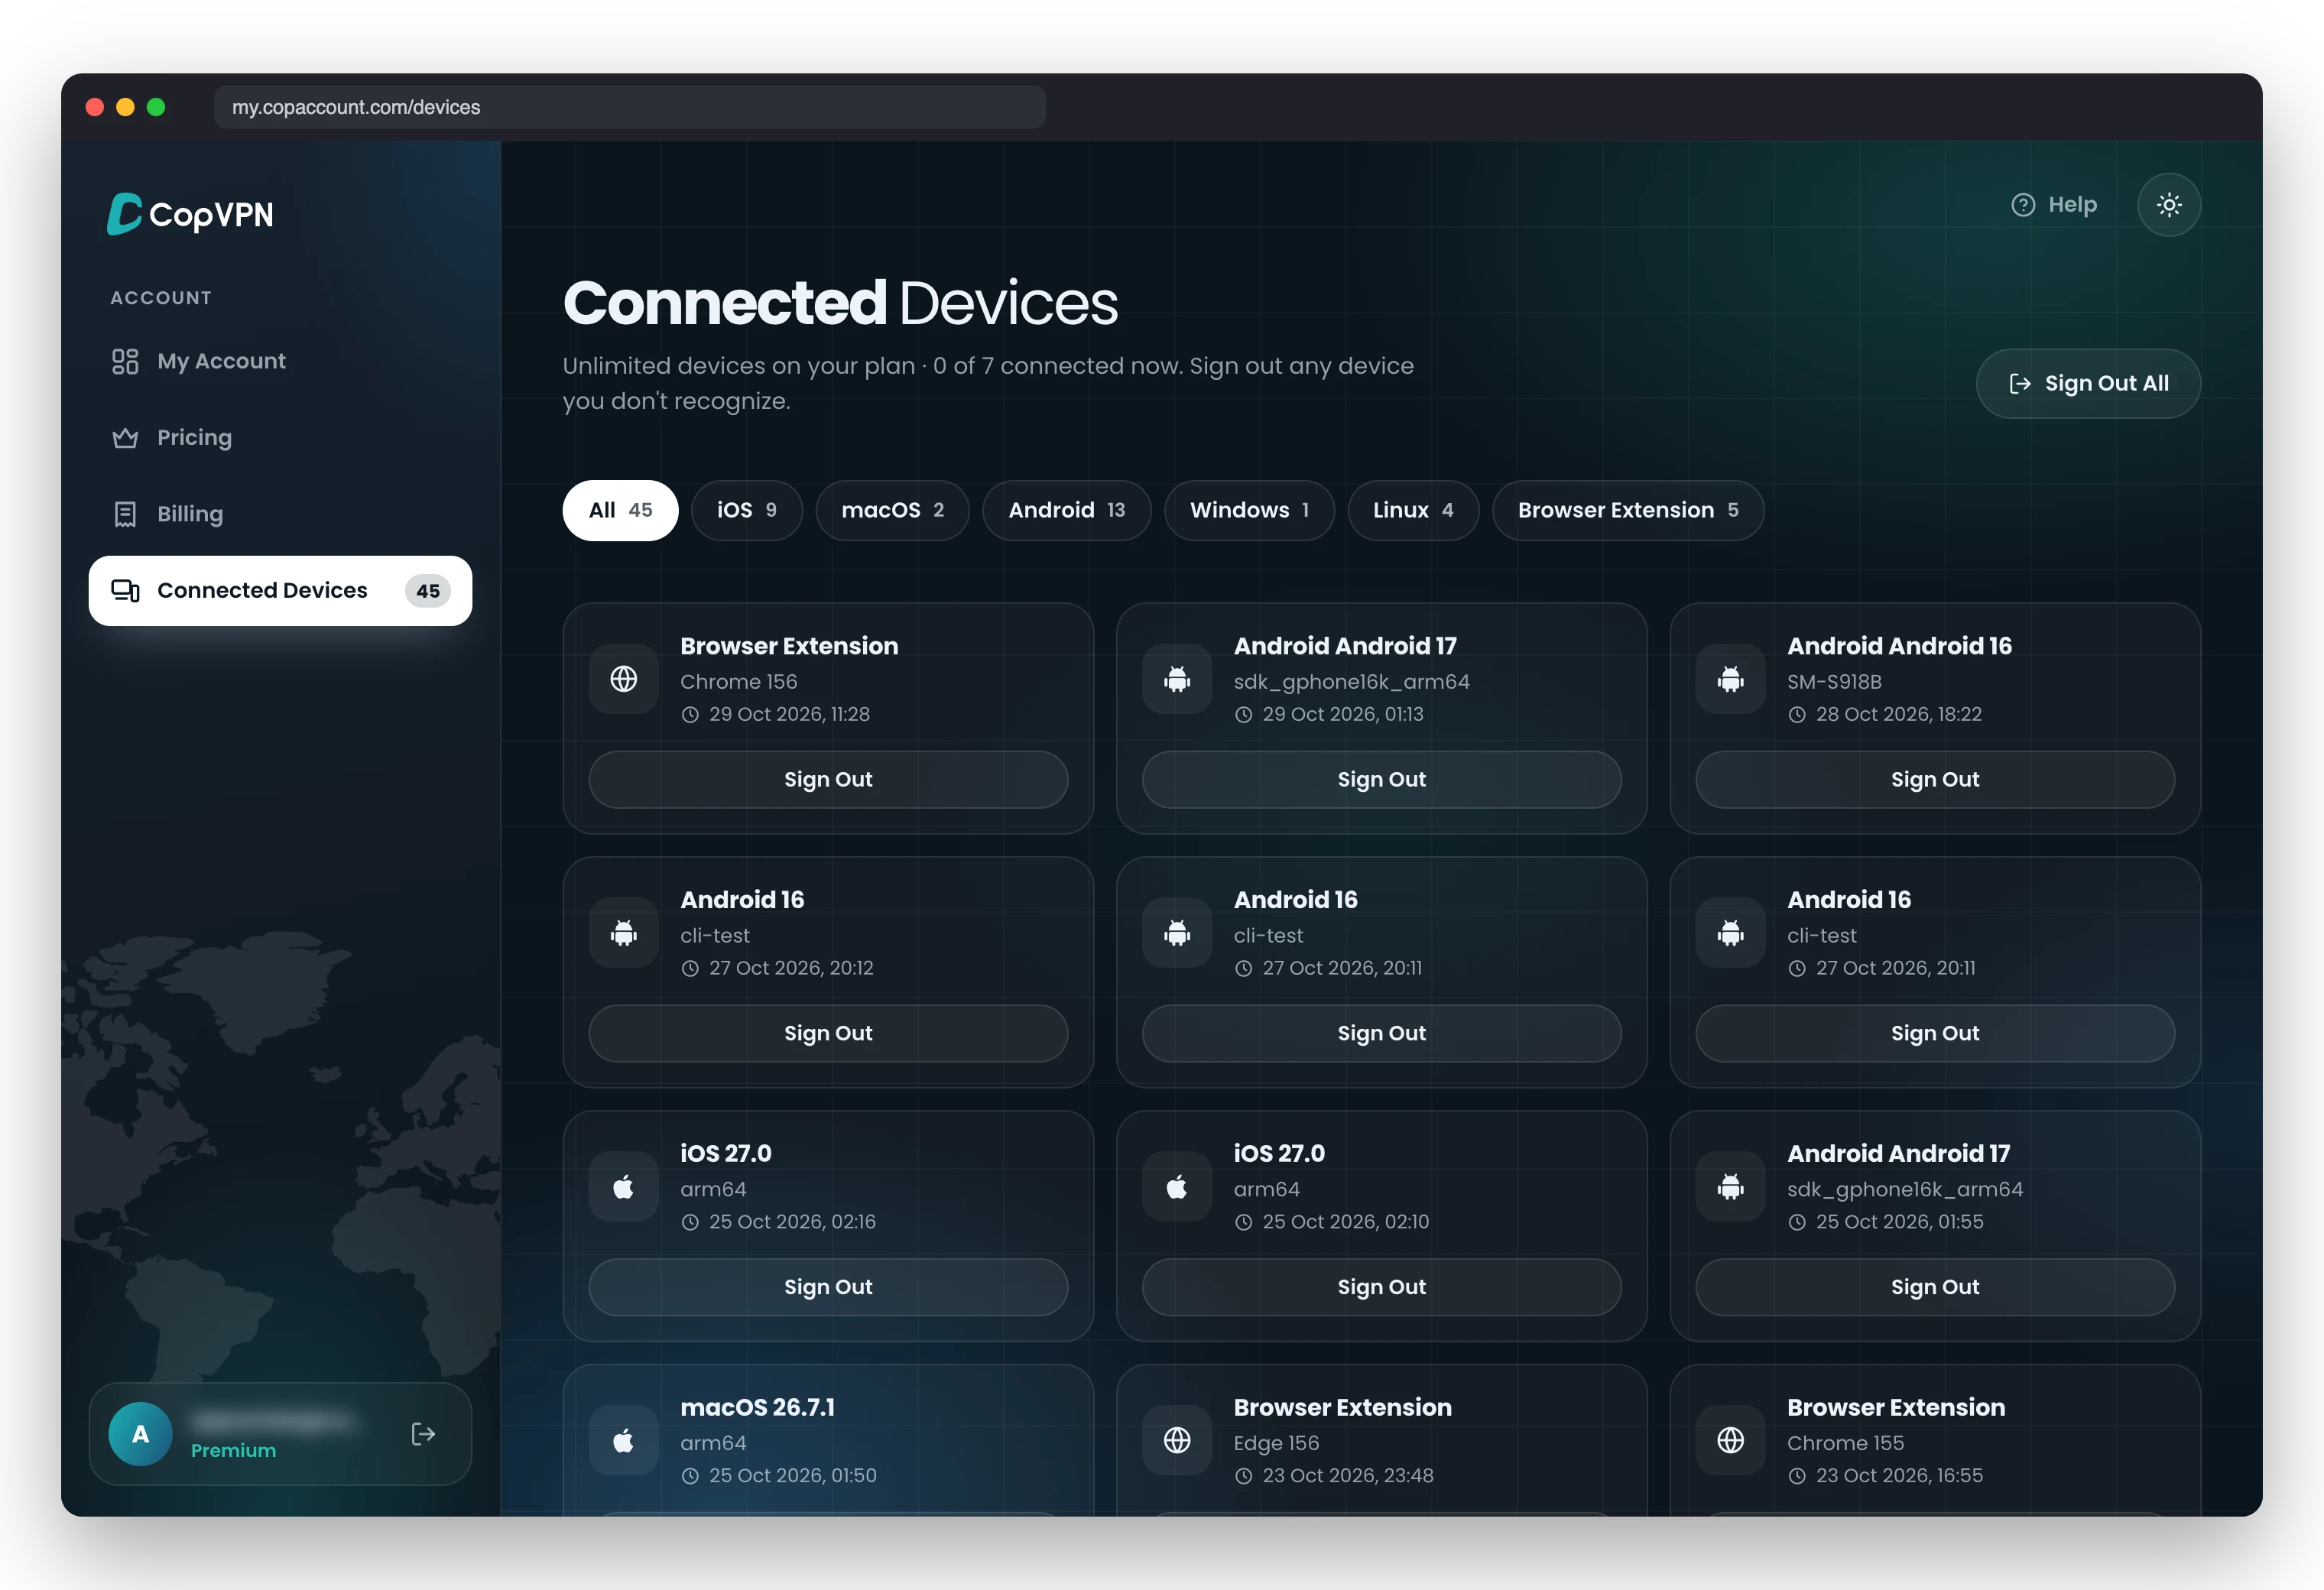Toggle the light/dark theme sun icon
Image resolution: width=2324 pixels, height=1590 pixels.
click(2168, 205)
